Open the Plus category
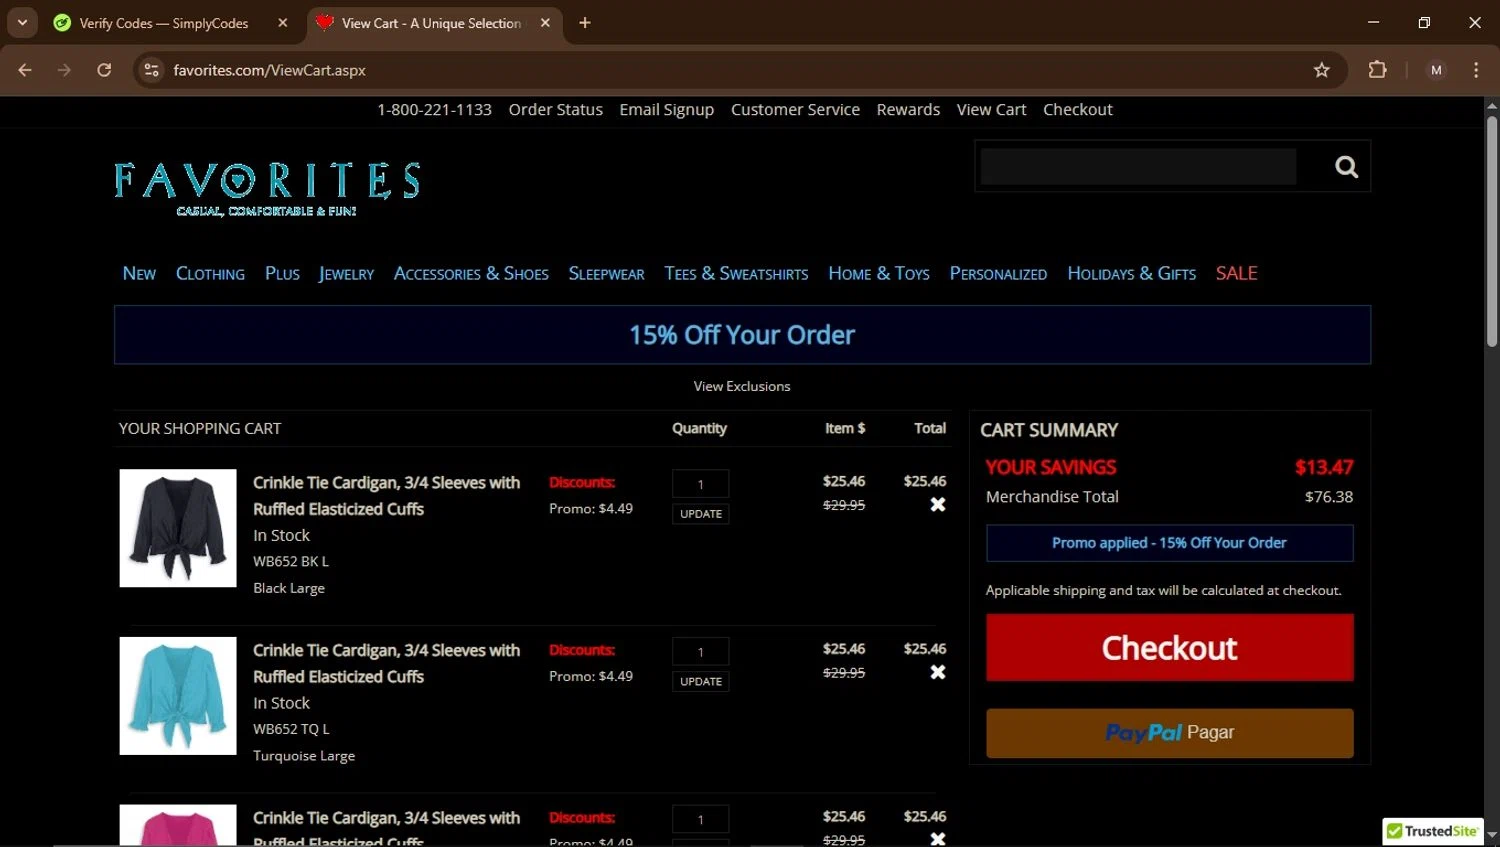 282,274
